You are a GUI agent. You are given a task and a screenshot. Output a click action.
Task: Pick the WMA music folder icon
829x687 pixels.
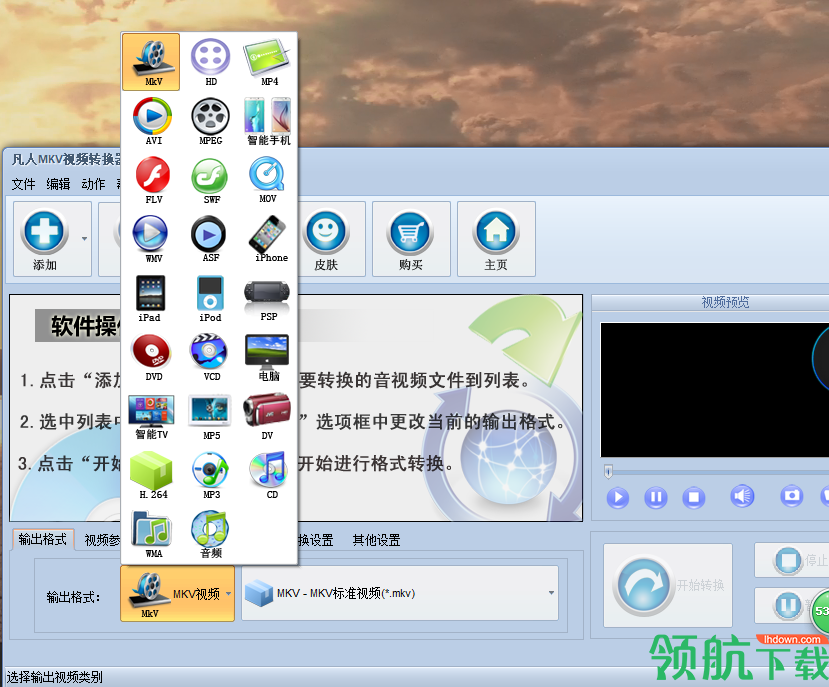point(152,534)
